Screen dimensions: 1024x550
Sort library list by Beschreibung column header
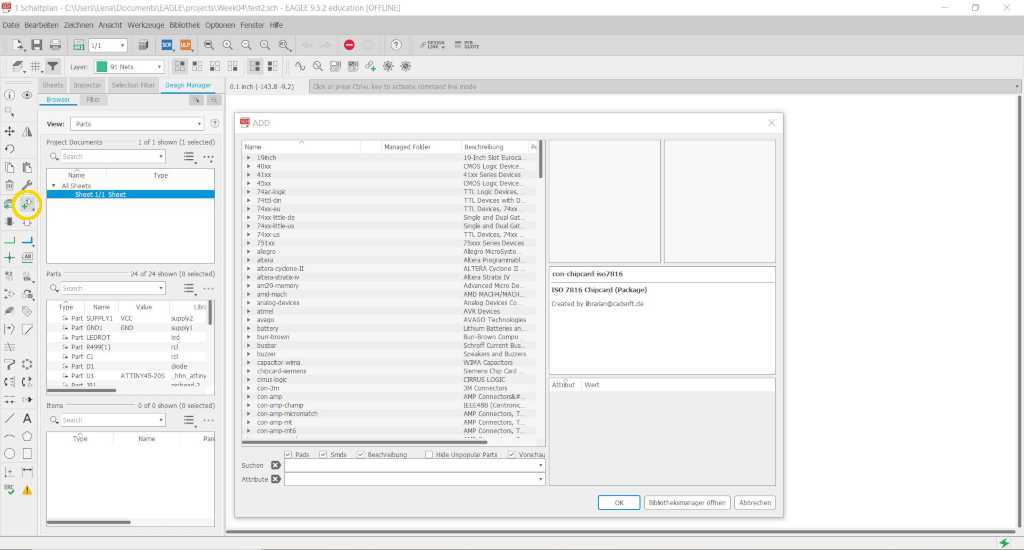point(495,147)
